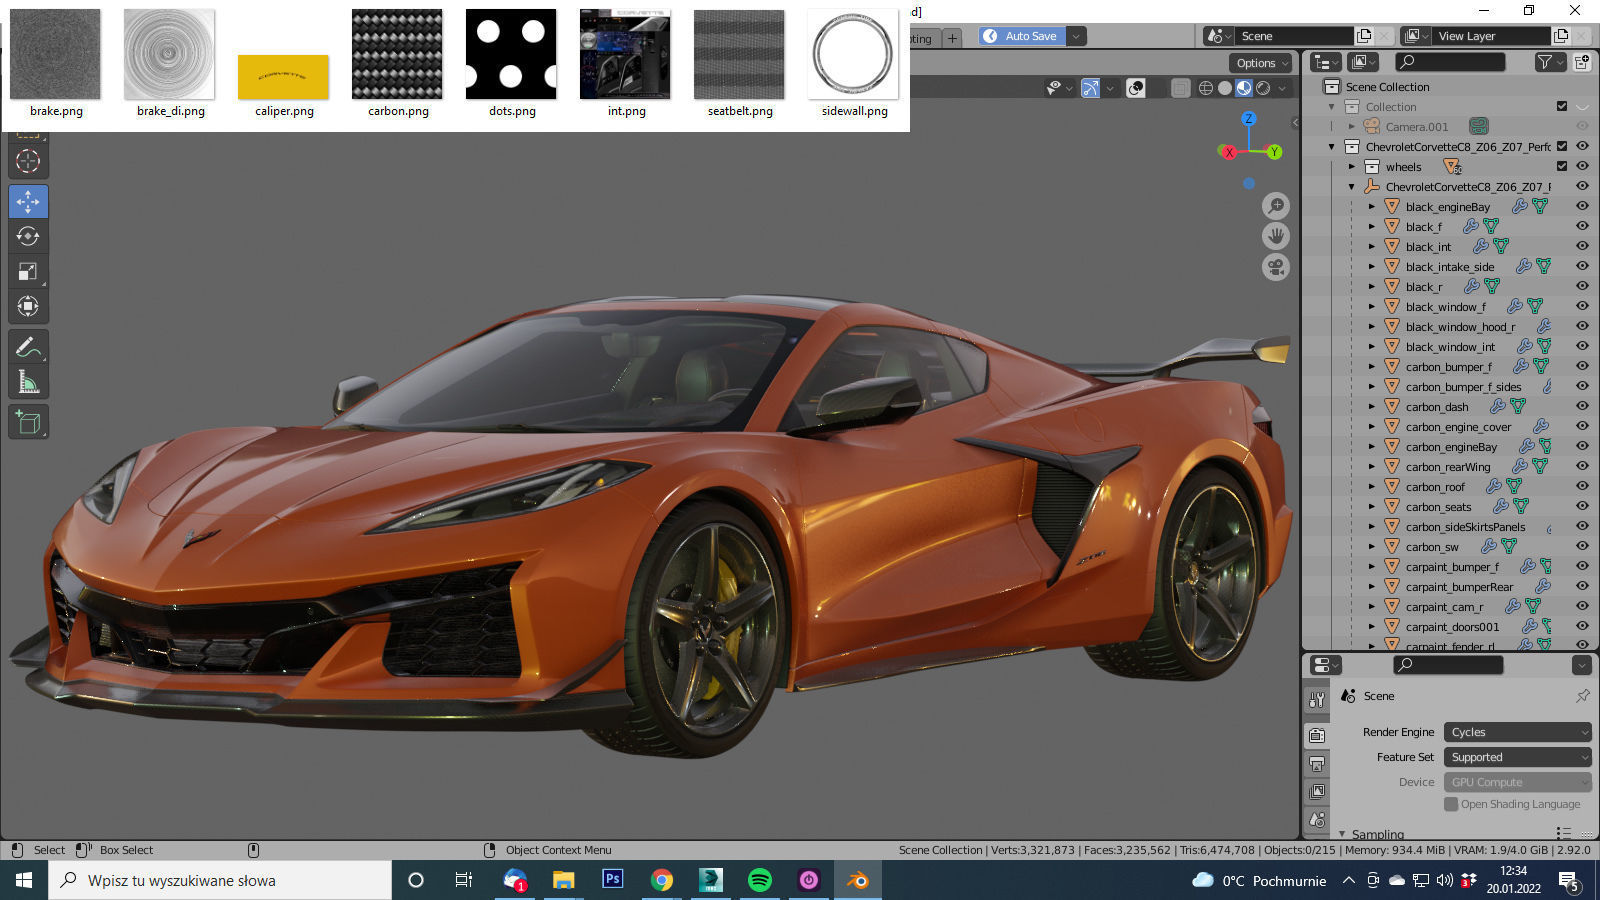This screenshot has width=1600, height=900.
Task: Add a new workspace tab
Action: [953, 38]
